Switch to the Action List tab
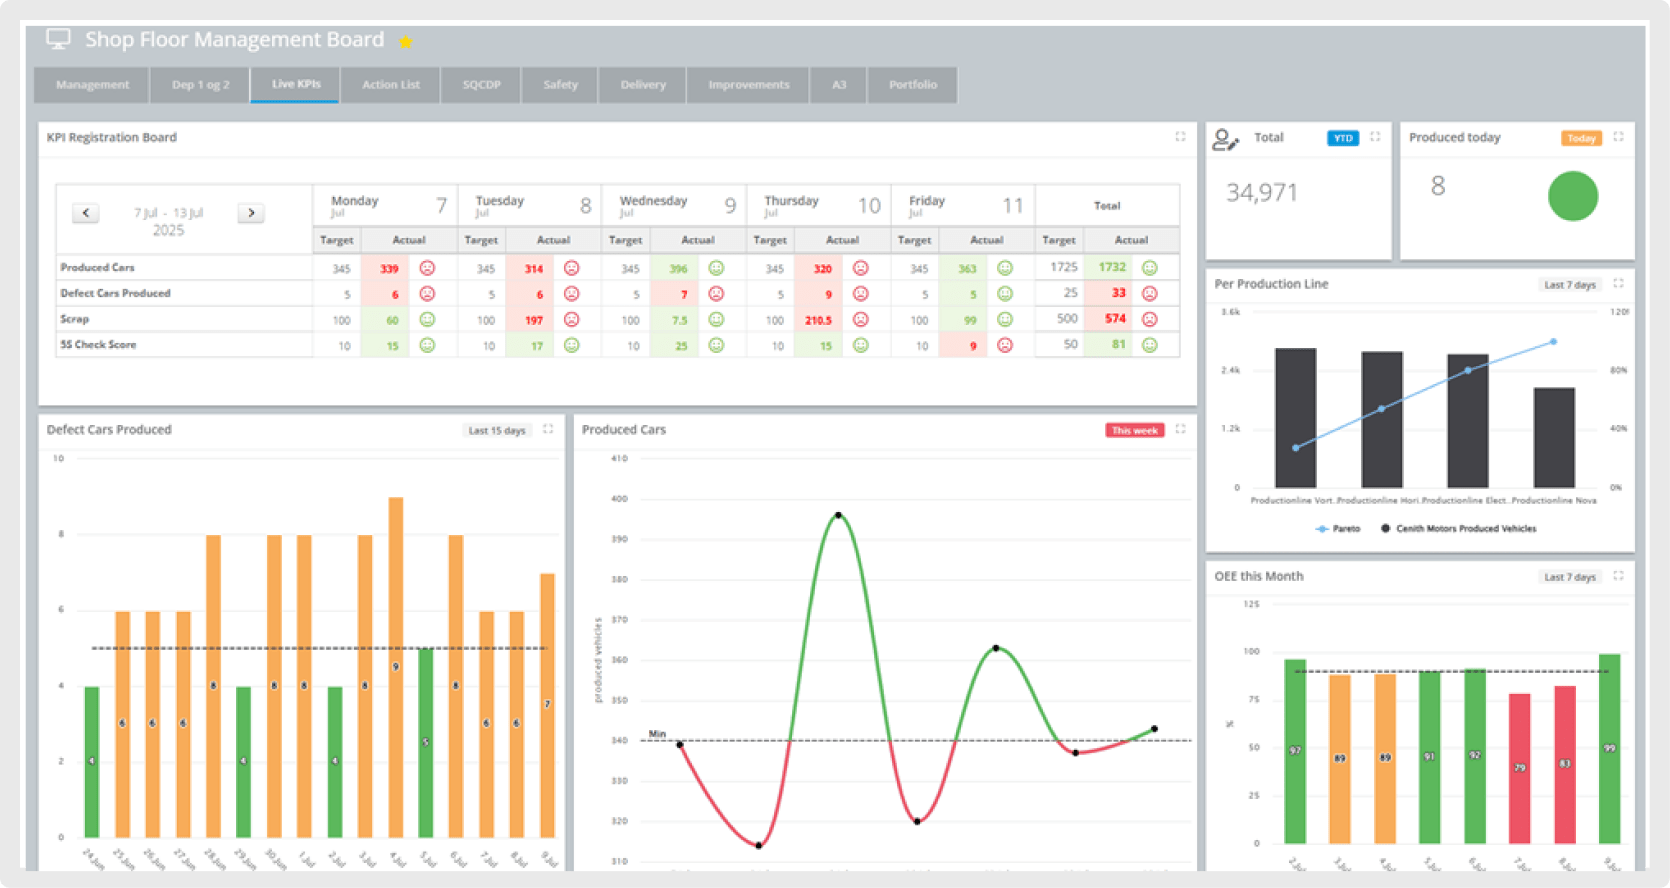Viewport: 1670px width, 888px height. pos(391,85)
